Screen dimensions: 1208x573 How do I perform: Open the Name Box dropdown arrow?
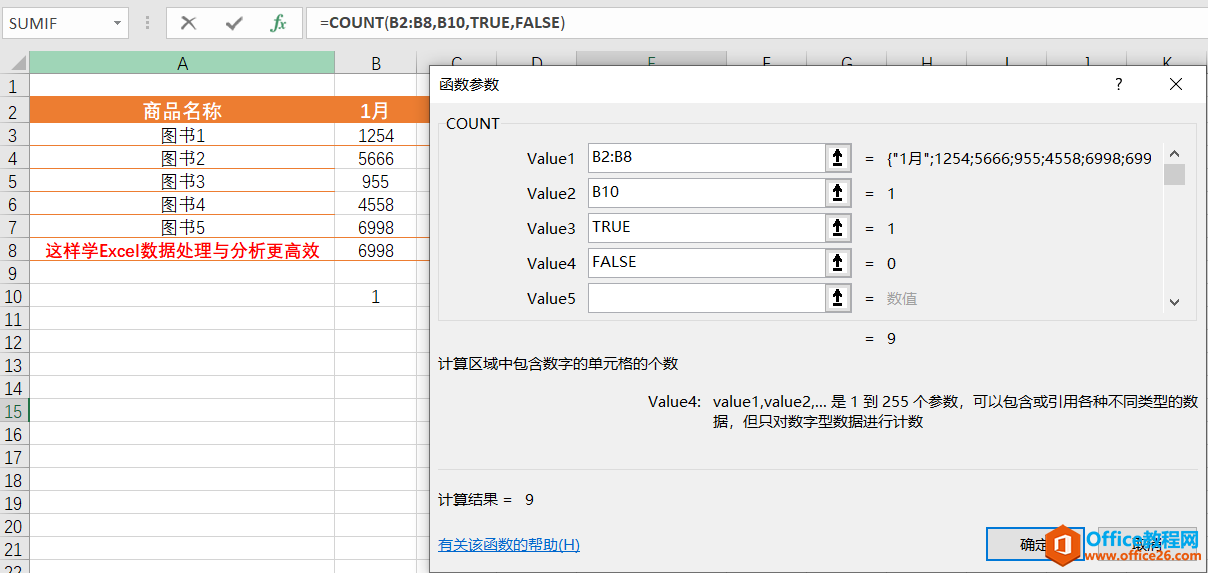(x=118, y=23)
